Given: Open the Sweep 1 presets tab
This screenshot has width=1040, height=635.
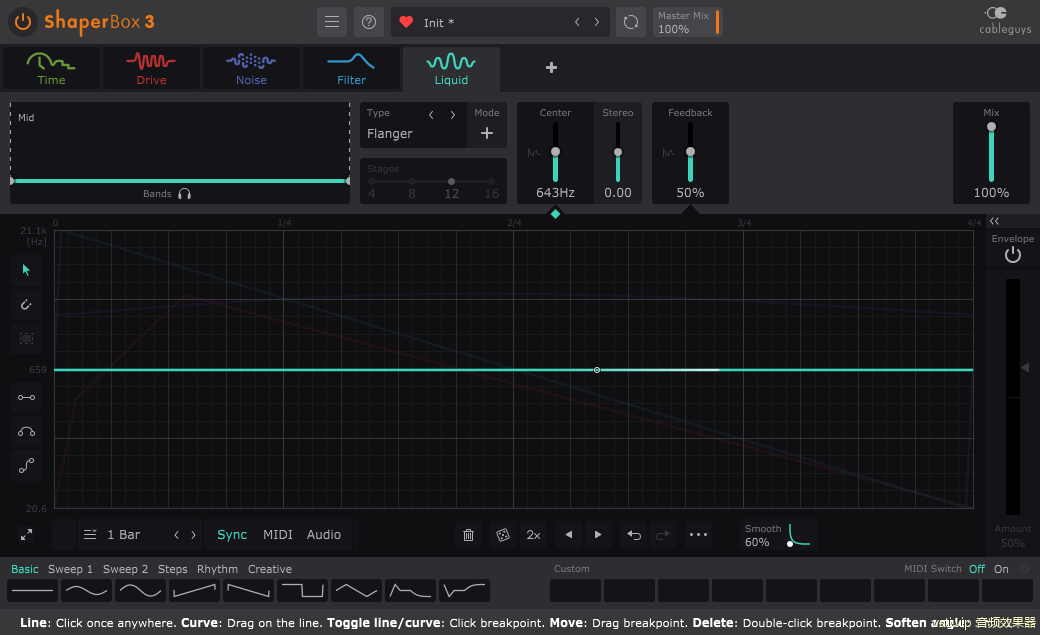Looking at the screenshot, I should 70,569.
